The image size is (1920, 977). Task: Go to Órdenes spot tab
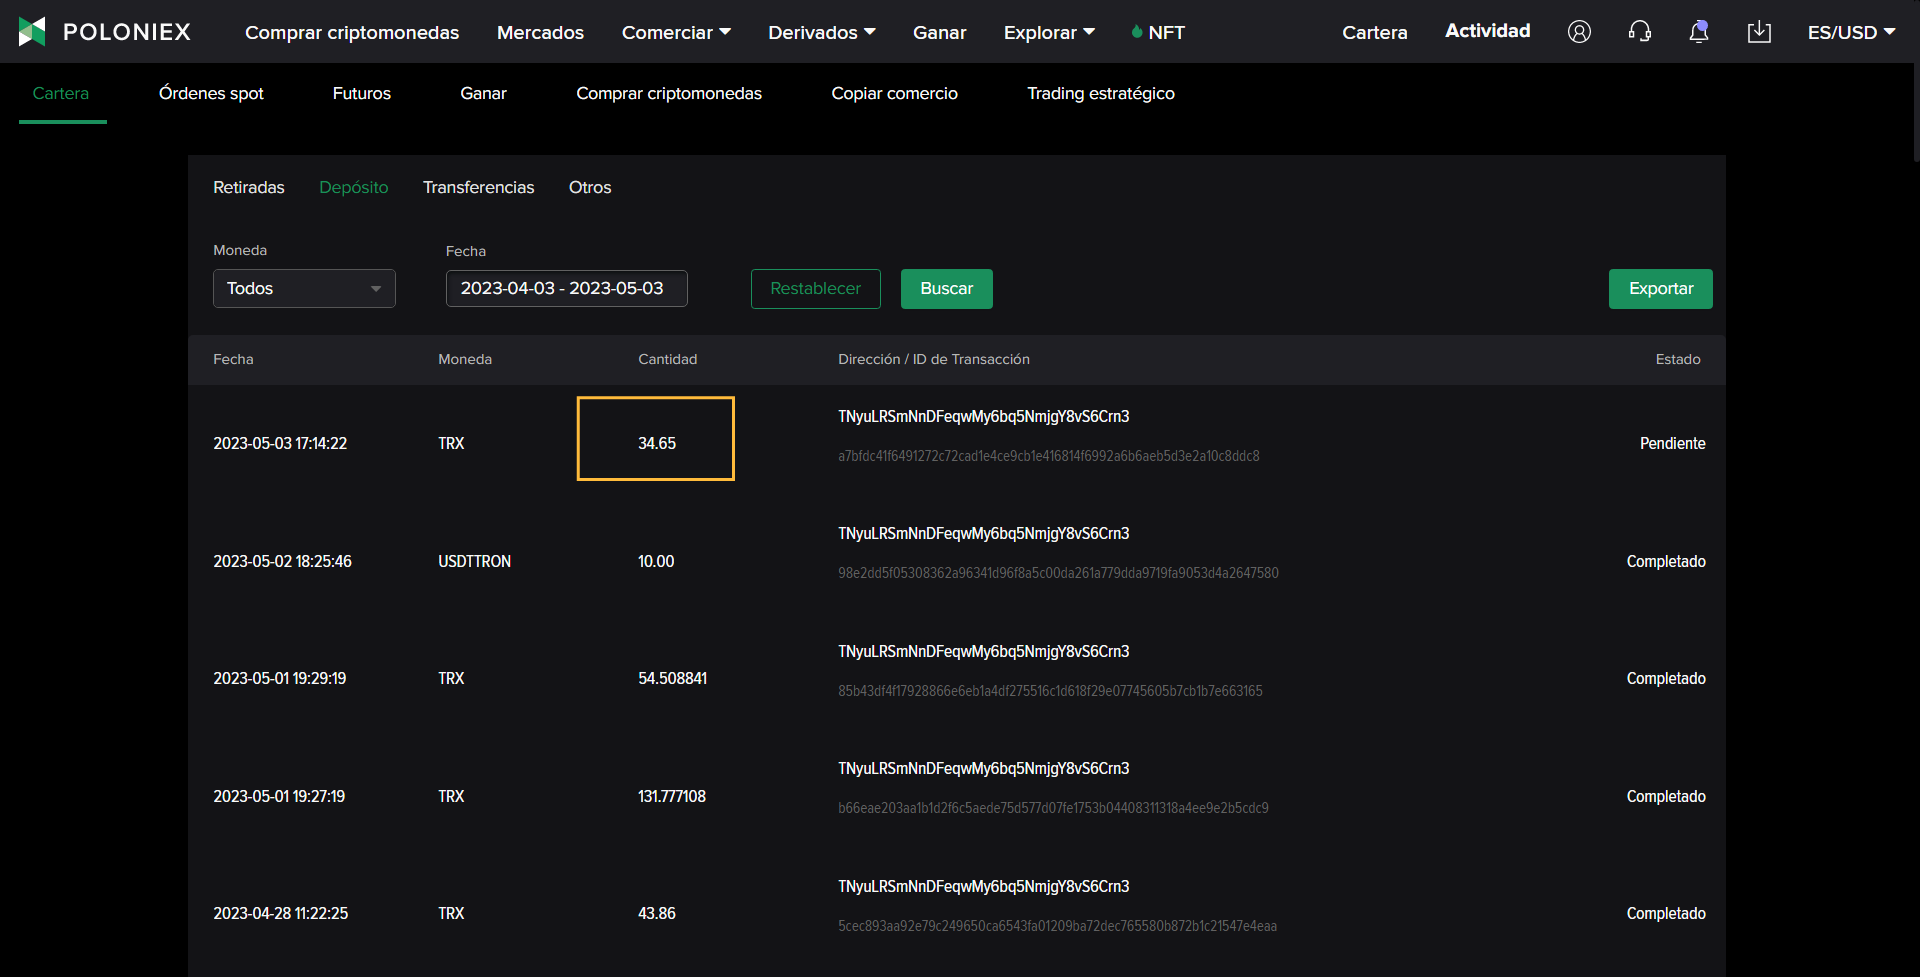coord(211,93)
